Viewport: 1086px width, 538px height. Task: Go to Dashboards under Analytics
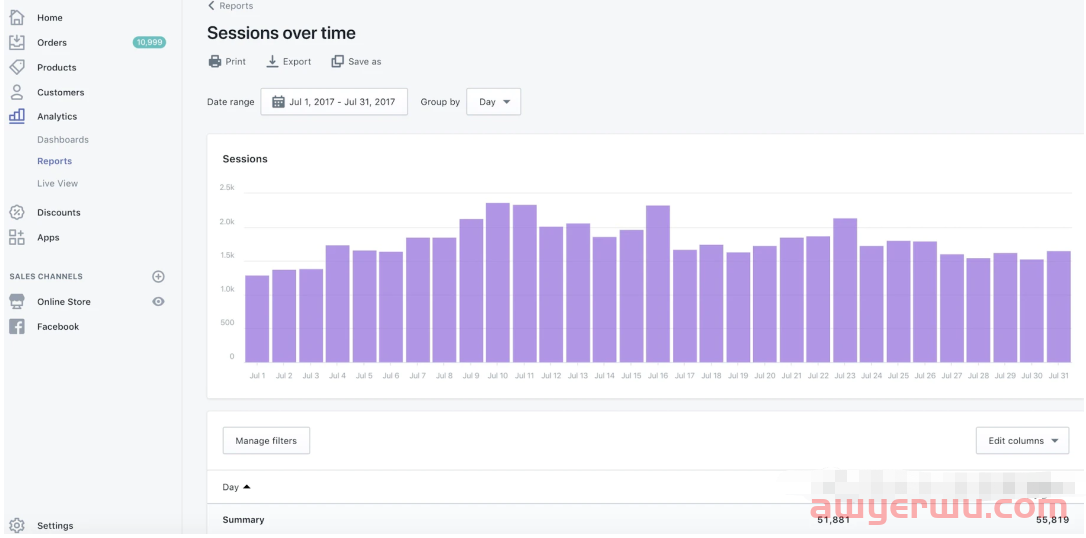point(63,140)
